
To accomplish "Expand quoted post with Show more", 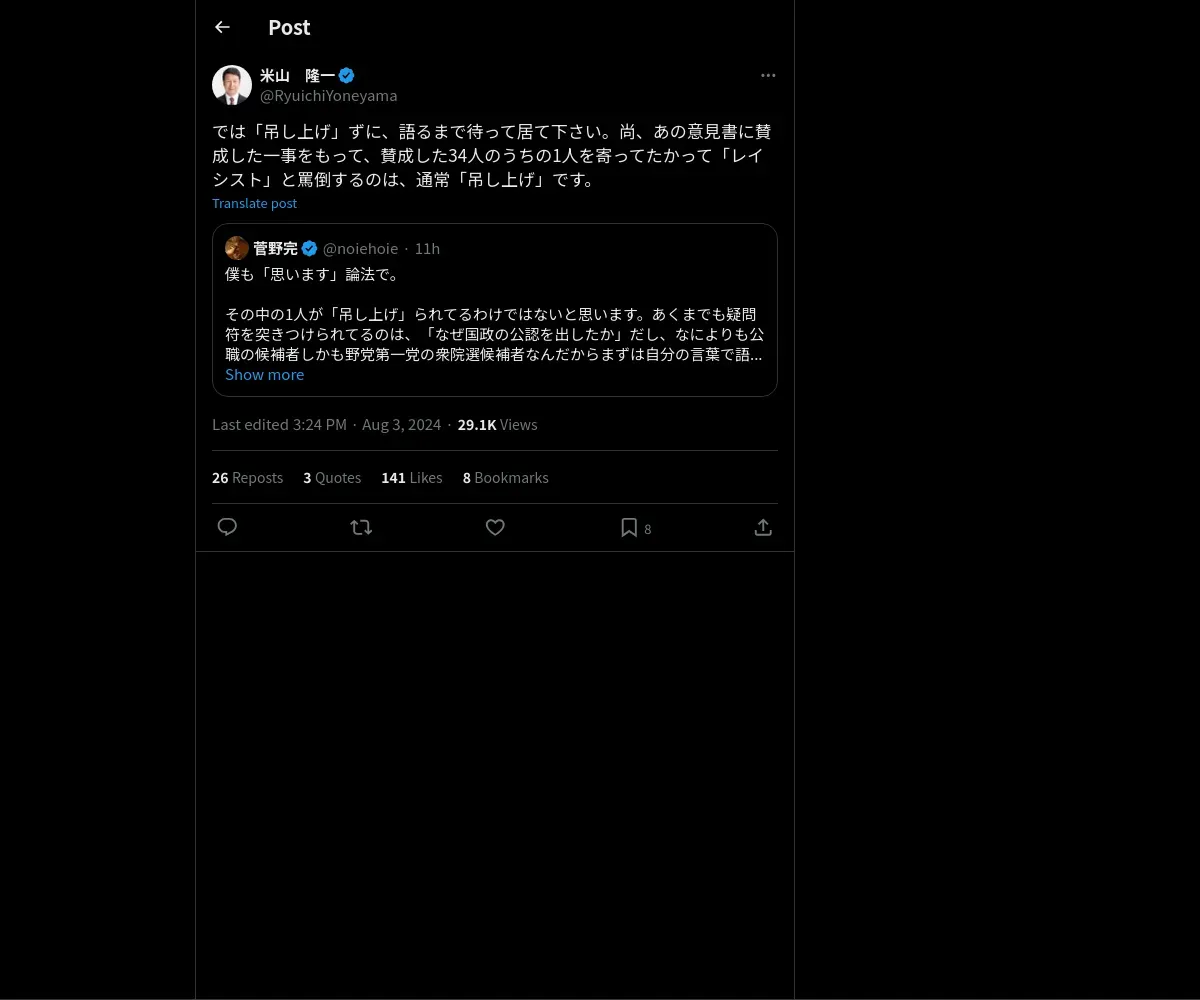I will (264, 375).
